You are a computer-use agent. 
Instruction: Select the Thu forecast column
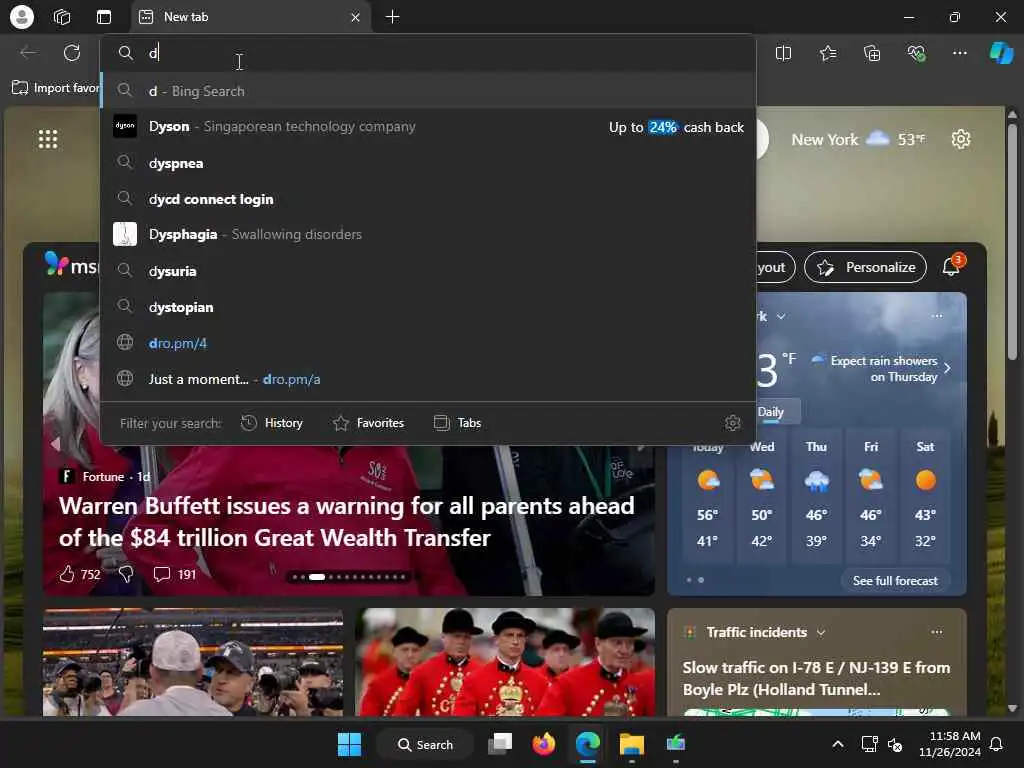(816, 496)
